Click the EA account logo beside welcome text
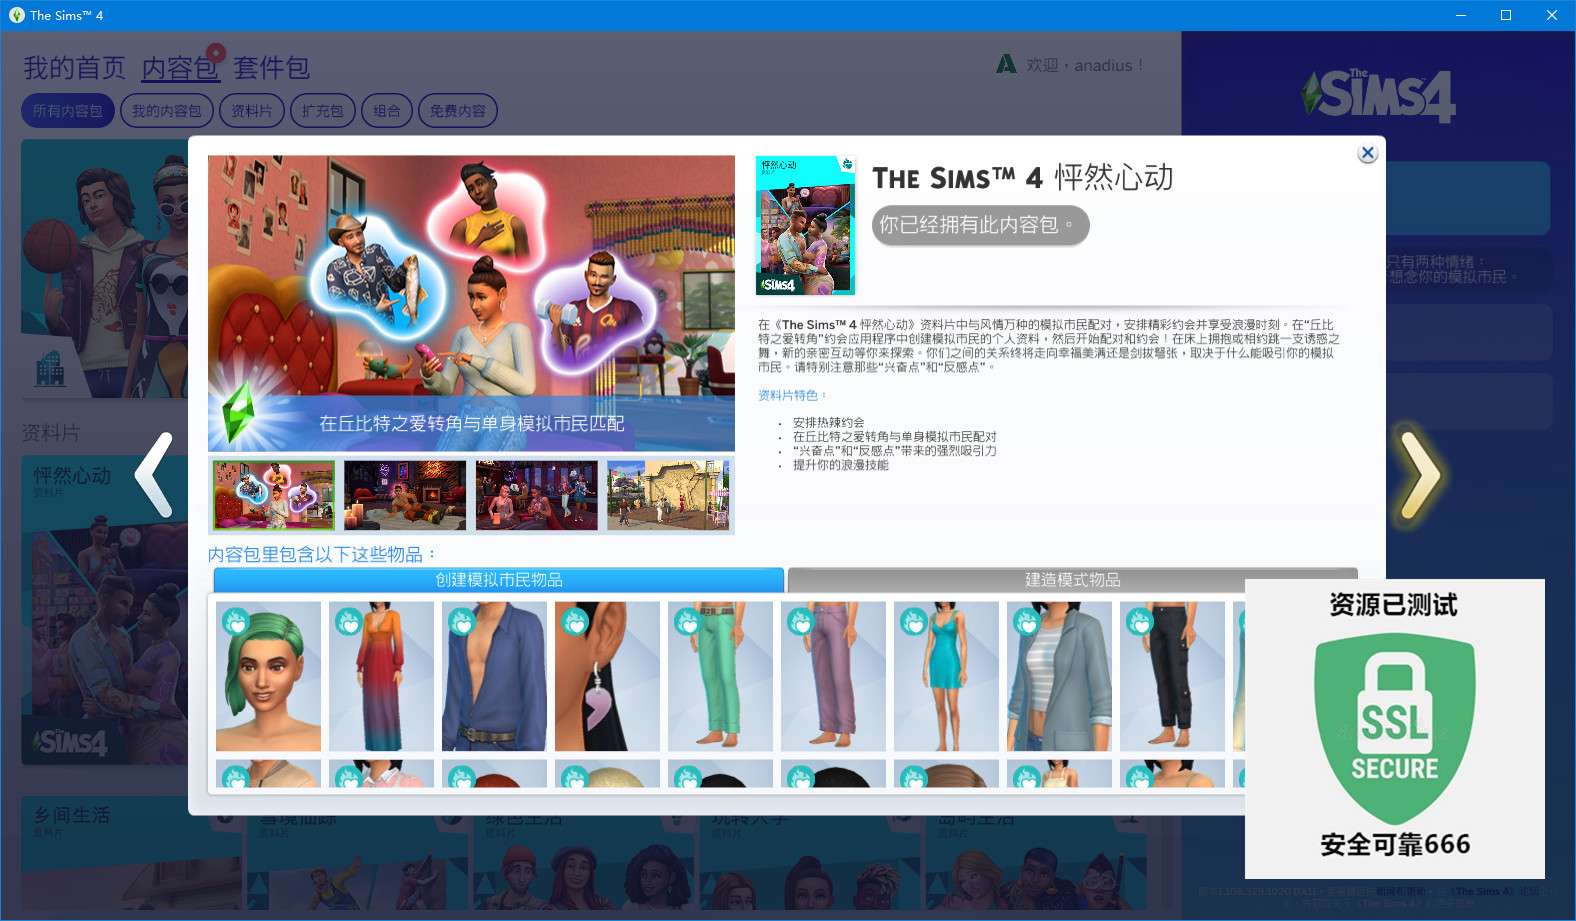The width and height of the screenshot is (1576, 921). pos(1007,64)
